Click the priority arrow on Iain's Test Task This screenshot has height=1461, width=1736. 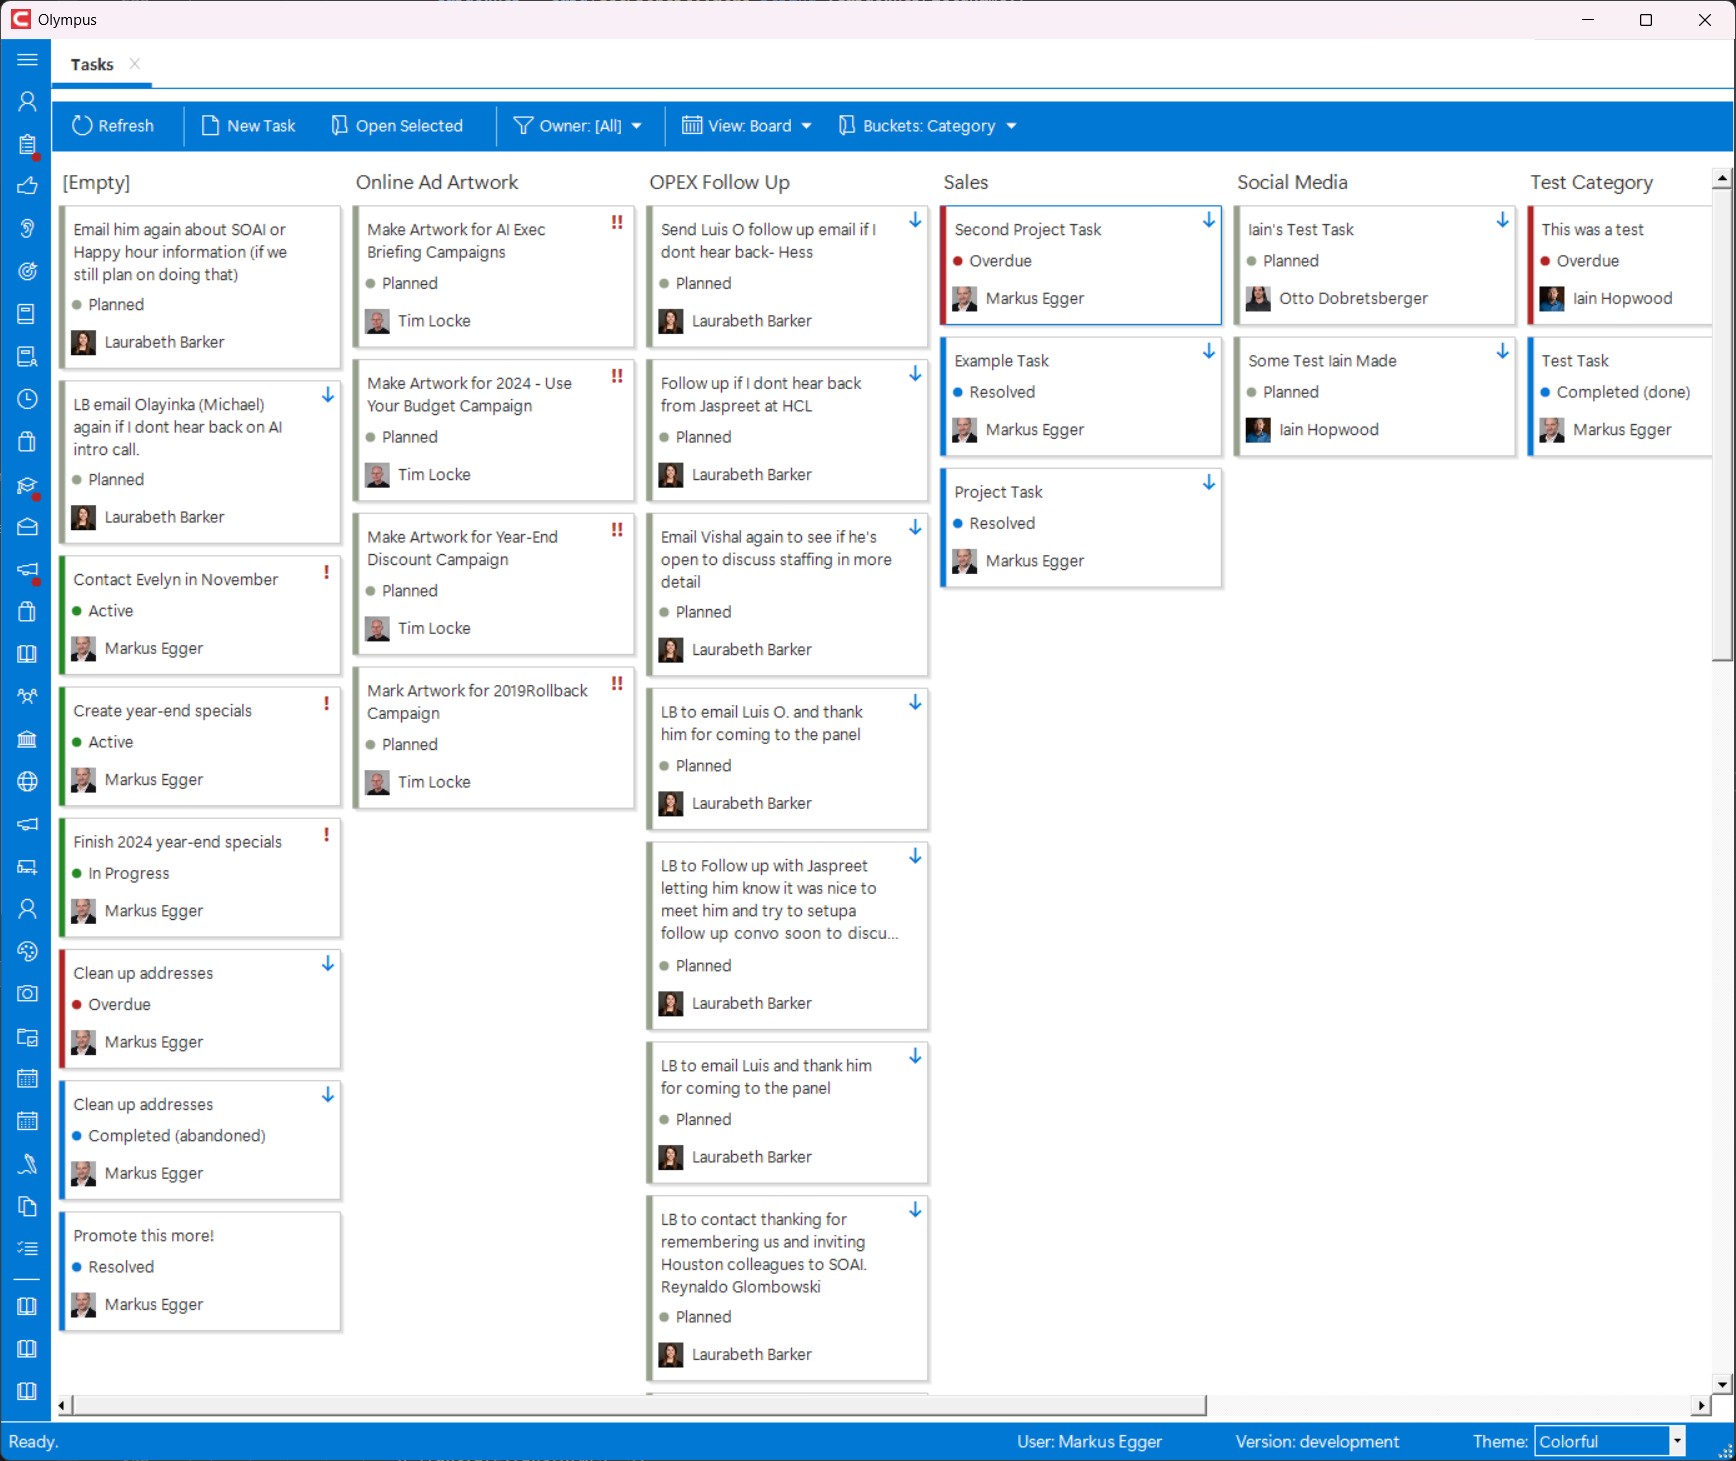(1502, 220)
